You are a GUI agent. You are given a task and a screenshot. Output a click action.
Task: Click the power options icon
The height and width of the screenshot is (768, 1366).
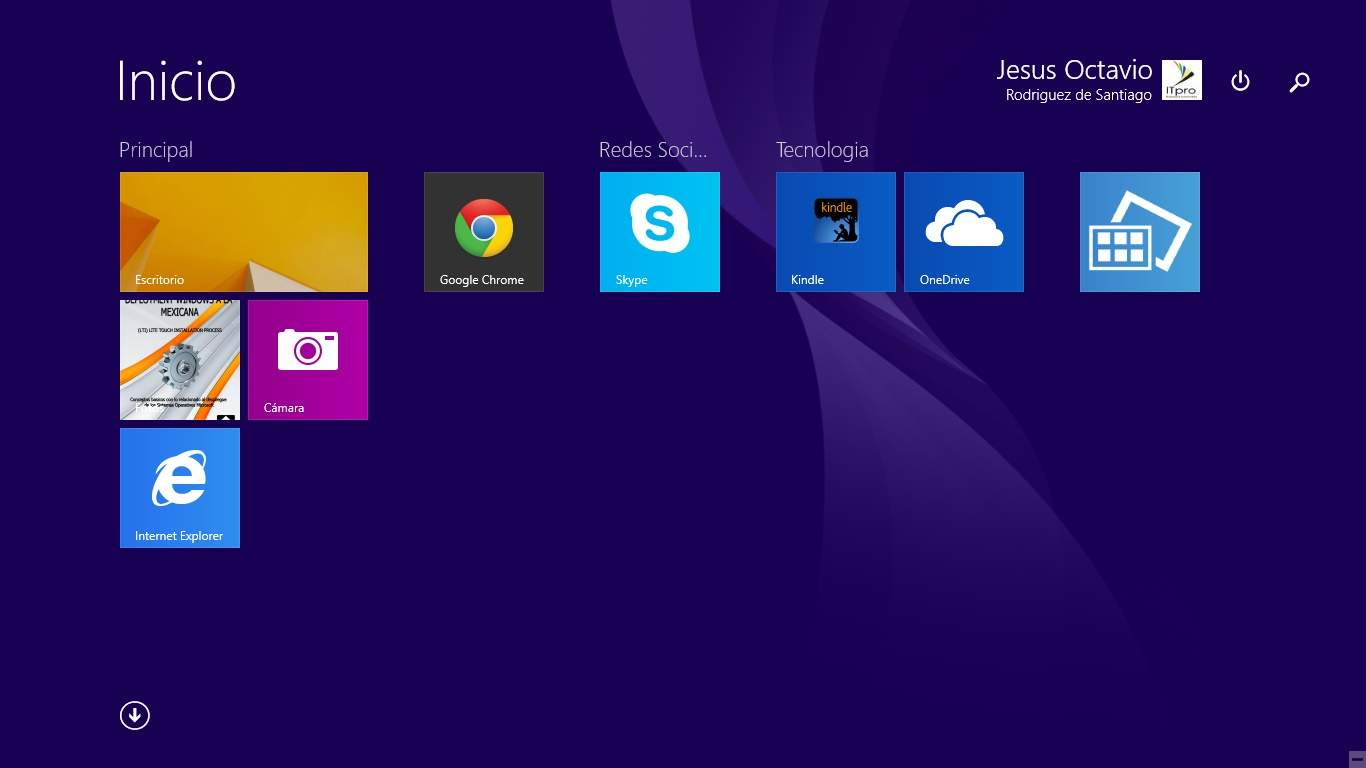[1240, 81]
